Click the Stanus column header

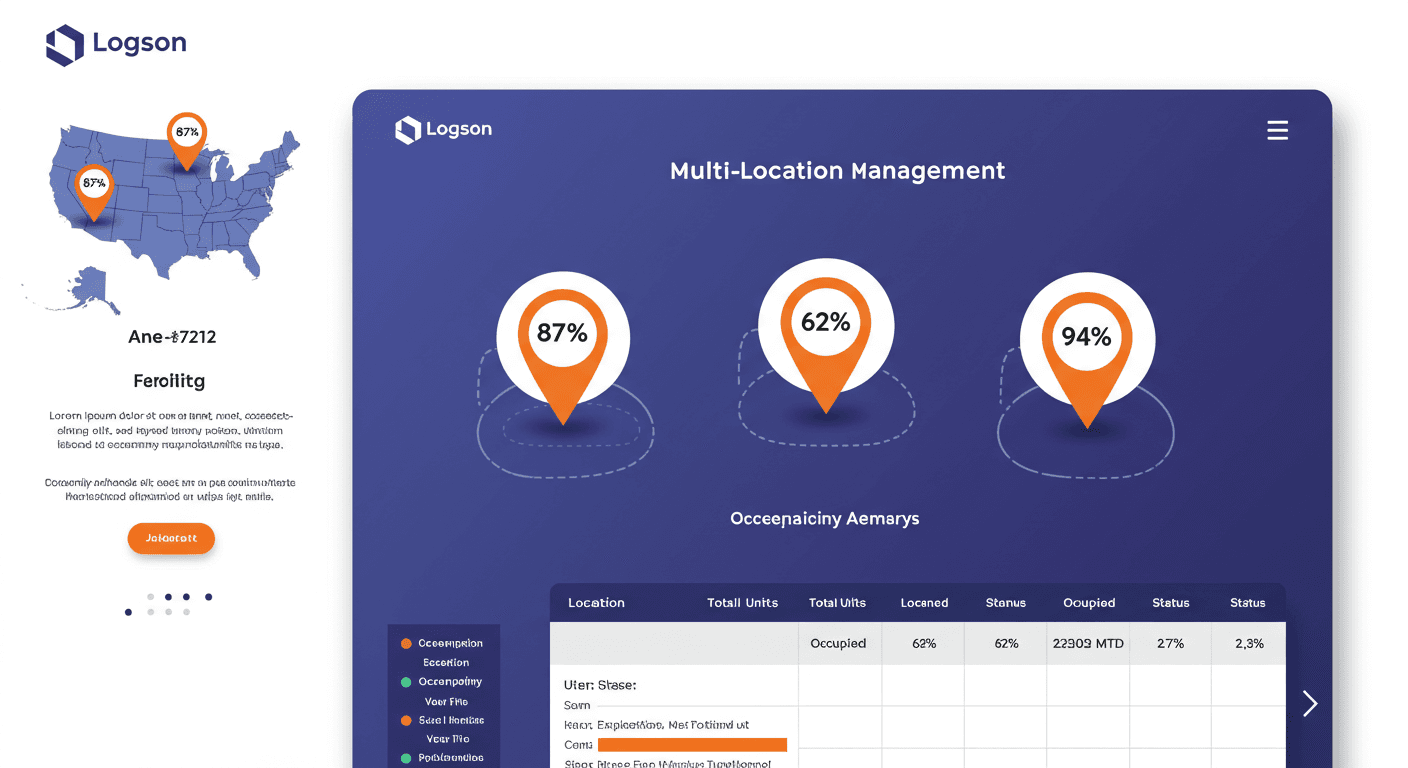[1006, 603]
